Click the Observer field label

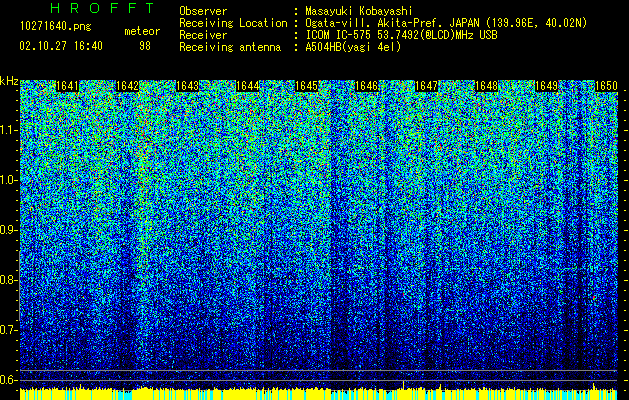click(203, 11)
